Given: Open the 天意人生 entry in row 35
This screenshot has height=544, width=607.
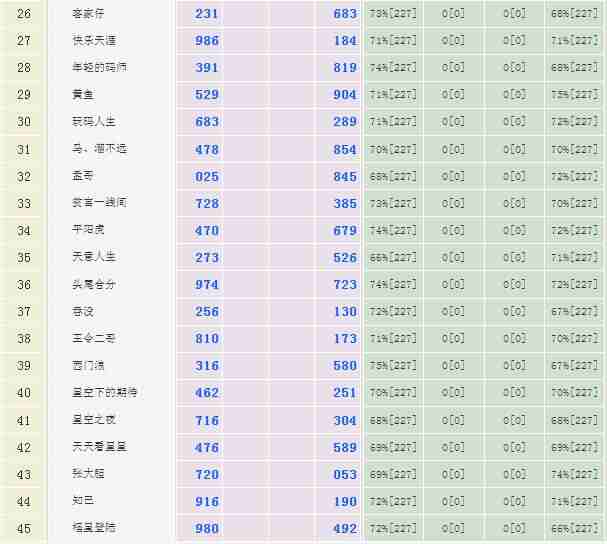Looking at the screenshot, I should [x=94, y=257].
